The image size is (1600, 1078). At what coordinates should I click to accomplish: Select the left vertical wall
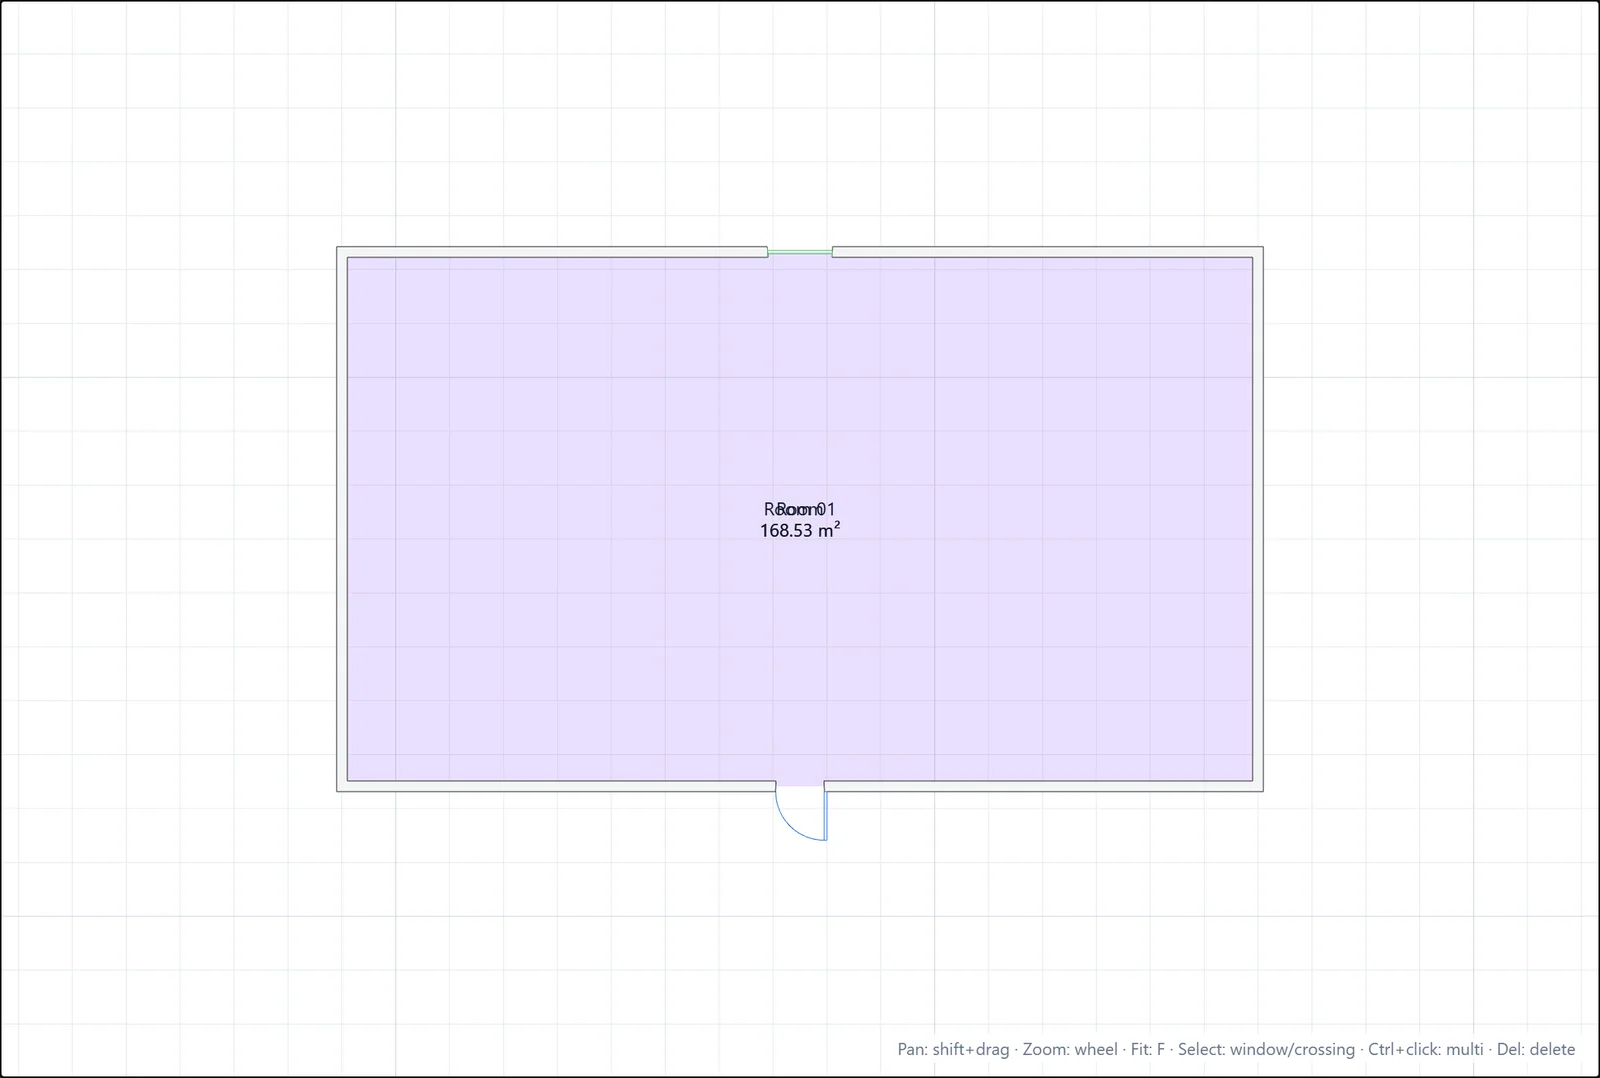pyautogui.click(x=342, y=519)
